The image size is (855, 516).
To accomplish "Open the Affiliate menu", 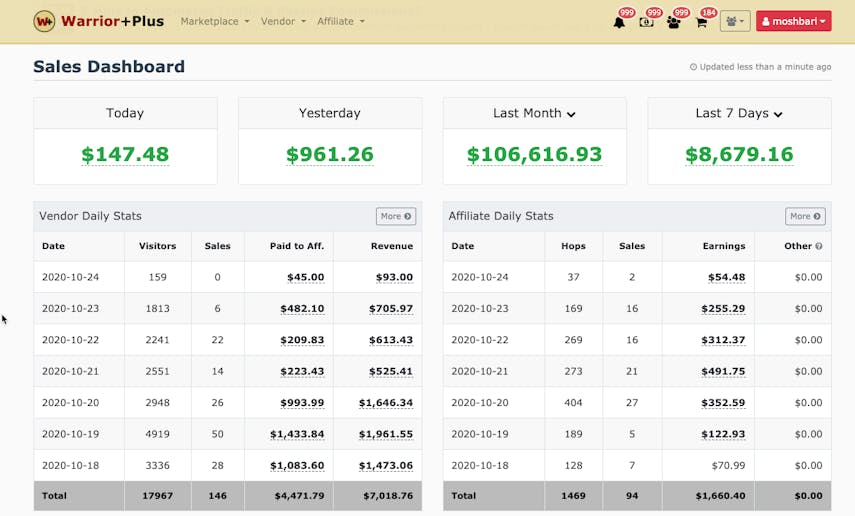I will tap(340, 21).
